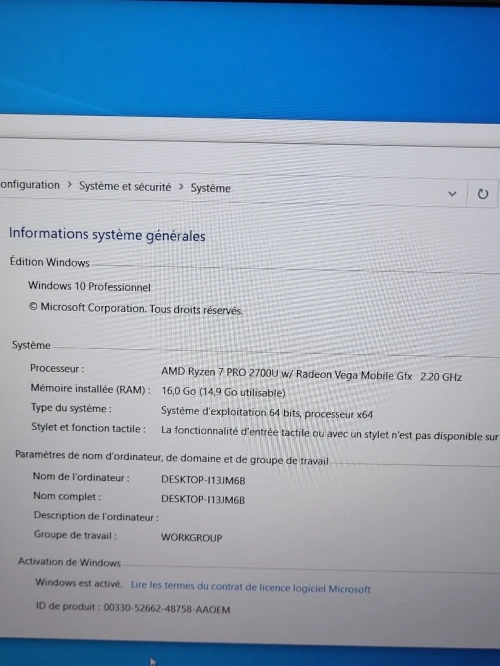Open Lire les termes du contrat link
500x666 pixels.
coord(250,587)
